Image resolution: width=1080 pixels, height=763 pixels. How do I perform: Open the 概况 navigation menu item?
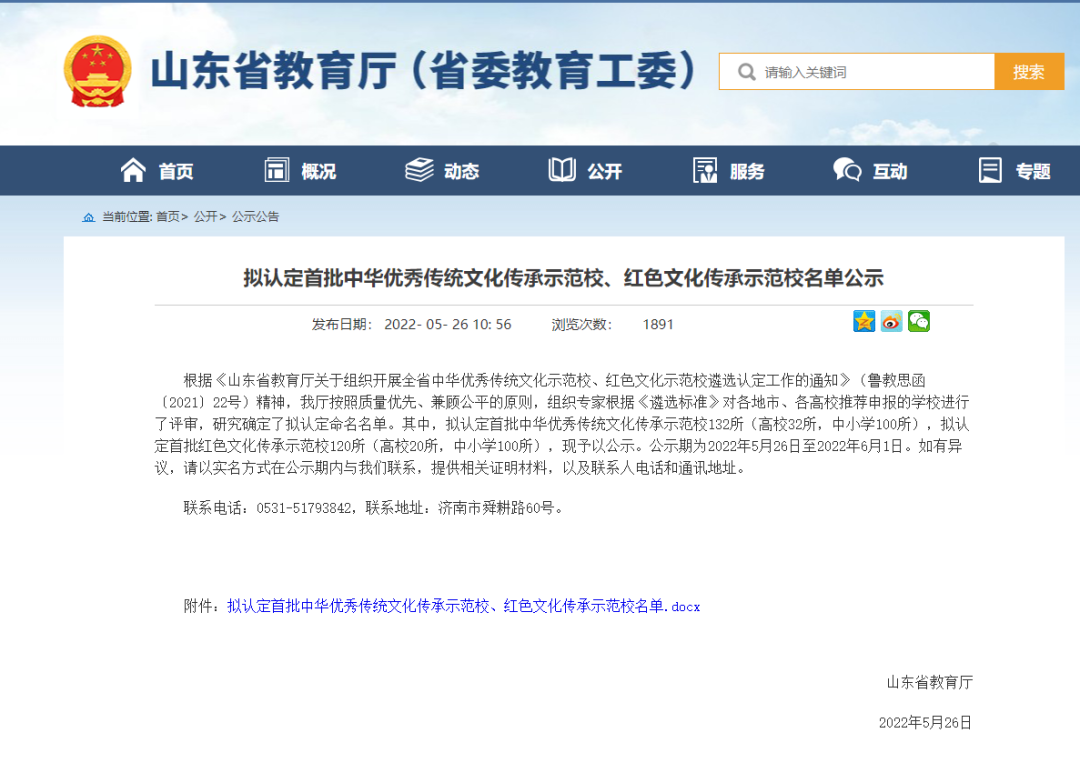pyautogui.click(x=318, y=172)
